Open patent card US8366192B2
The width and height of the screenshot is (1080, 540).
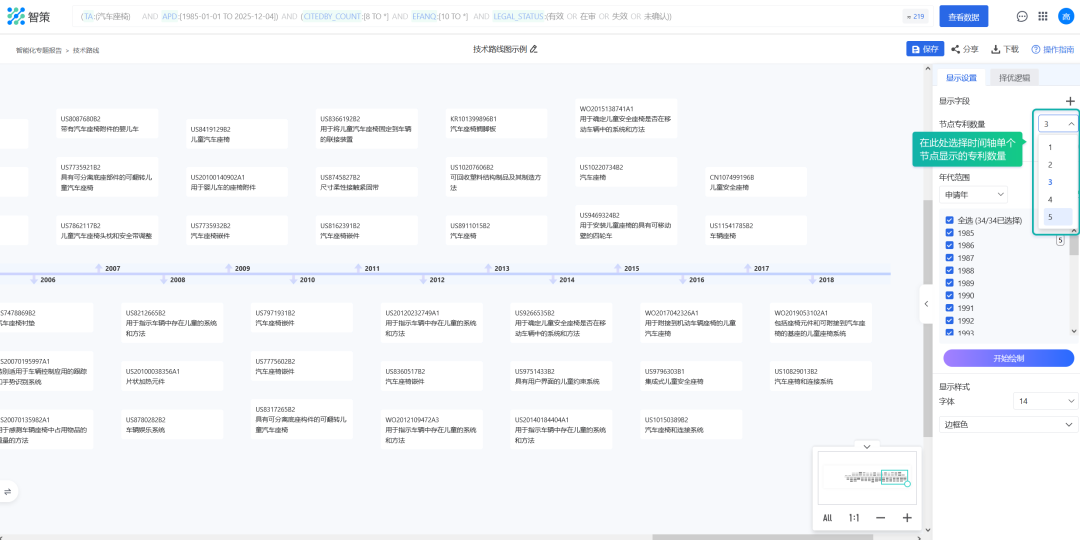366,129
